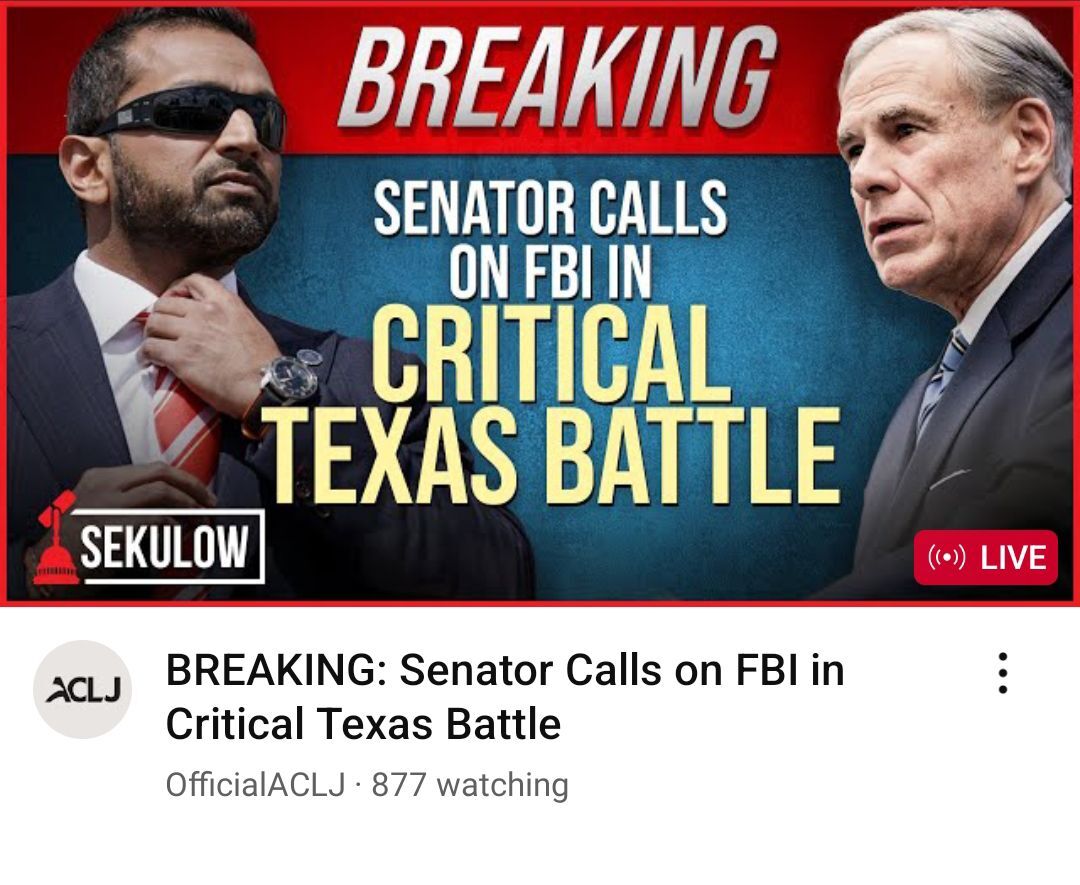
Task: Click the broadcast signal icon in LIVE badge
Action: pos(947,557)
